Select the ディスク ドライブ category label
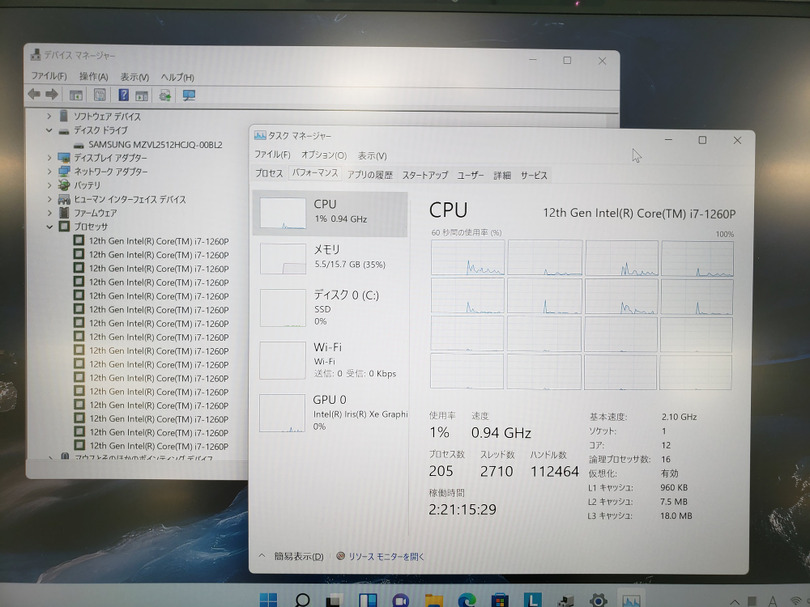The image size is (810, 607). click(x=100, y=130)
